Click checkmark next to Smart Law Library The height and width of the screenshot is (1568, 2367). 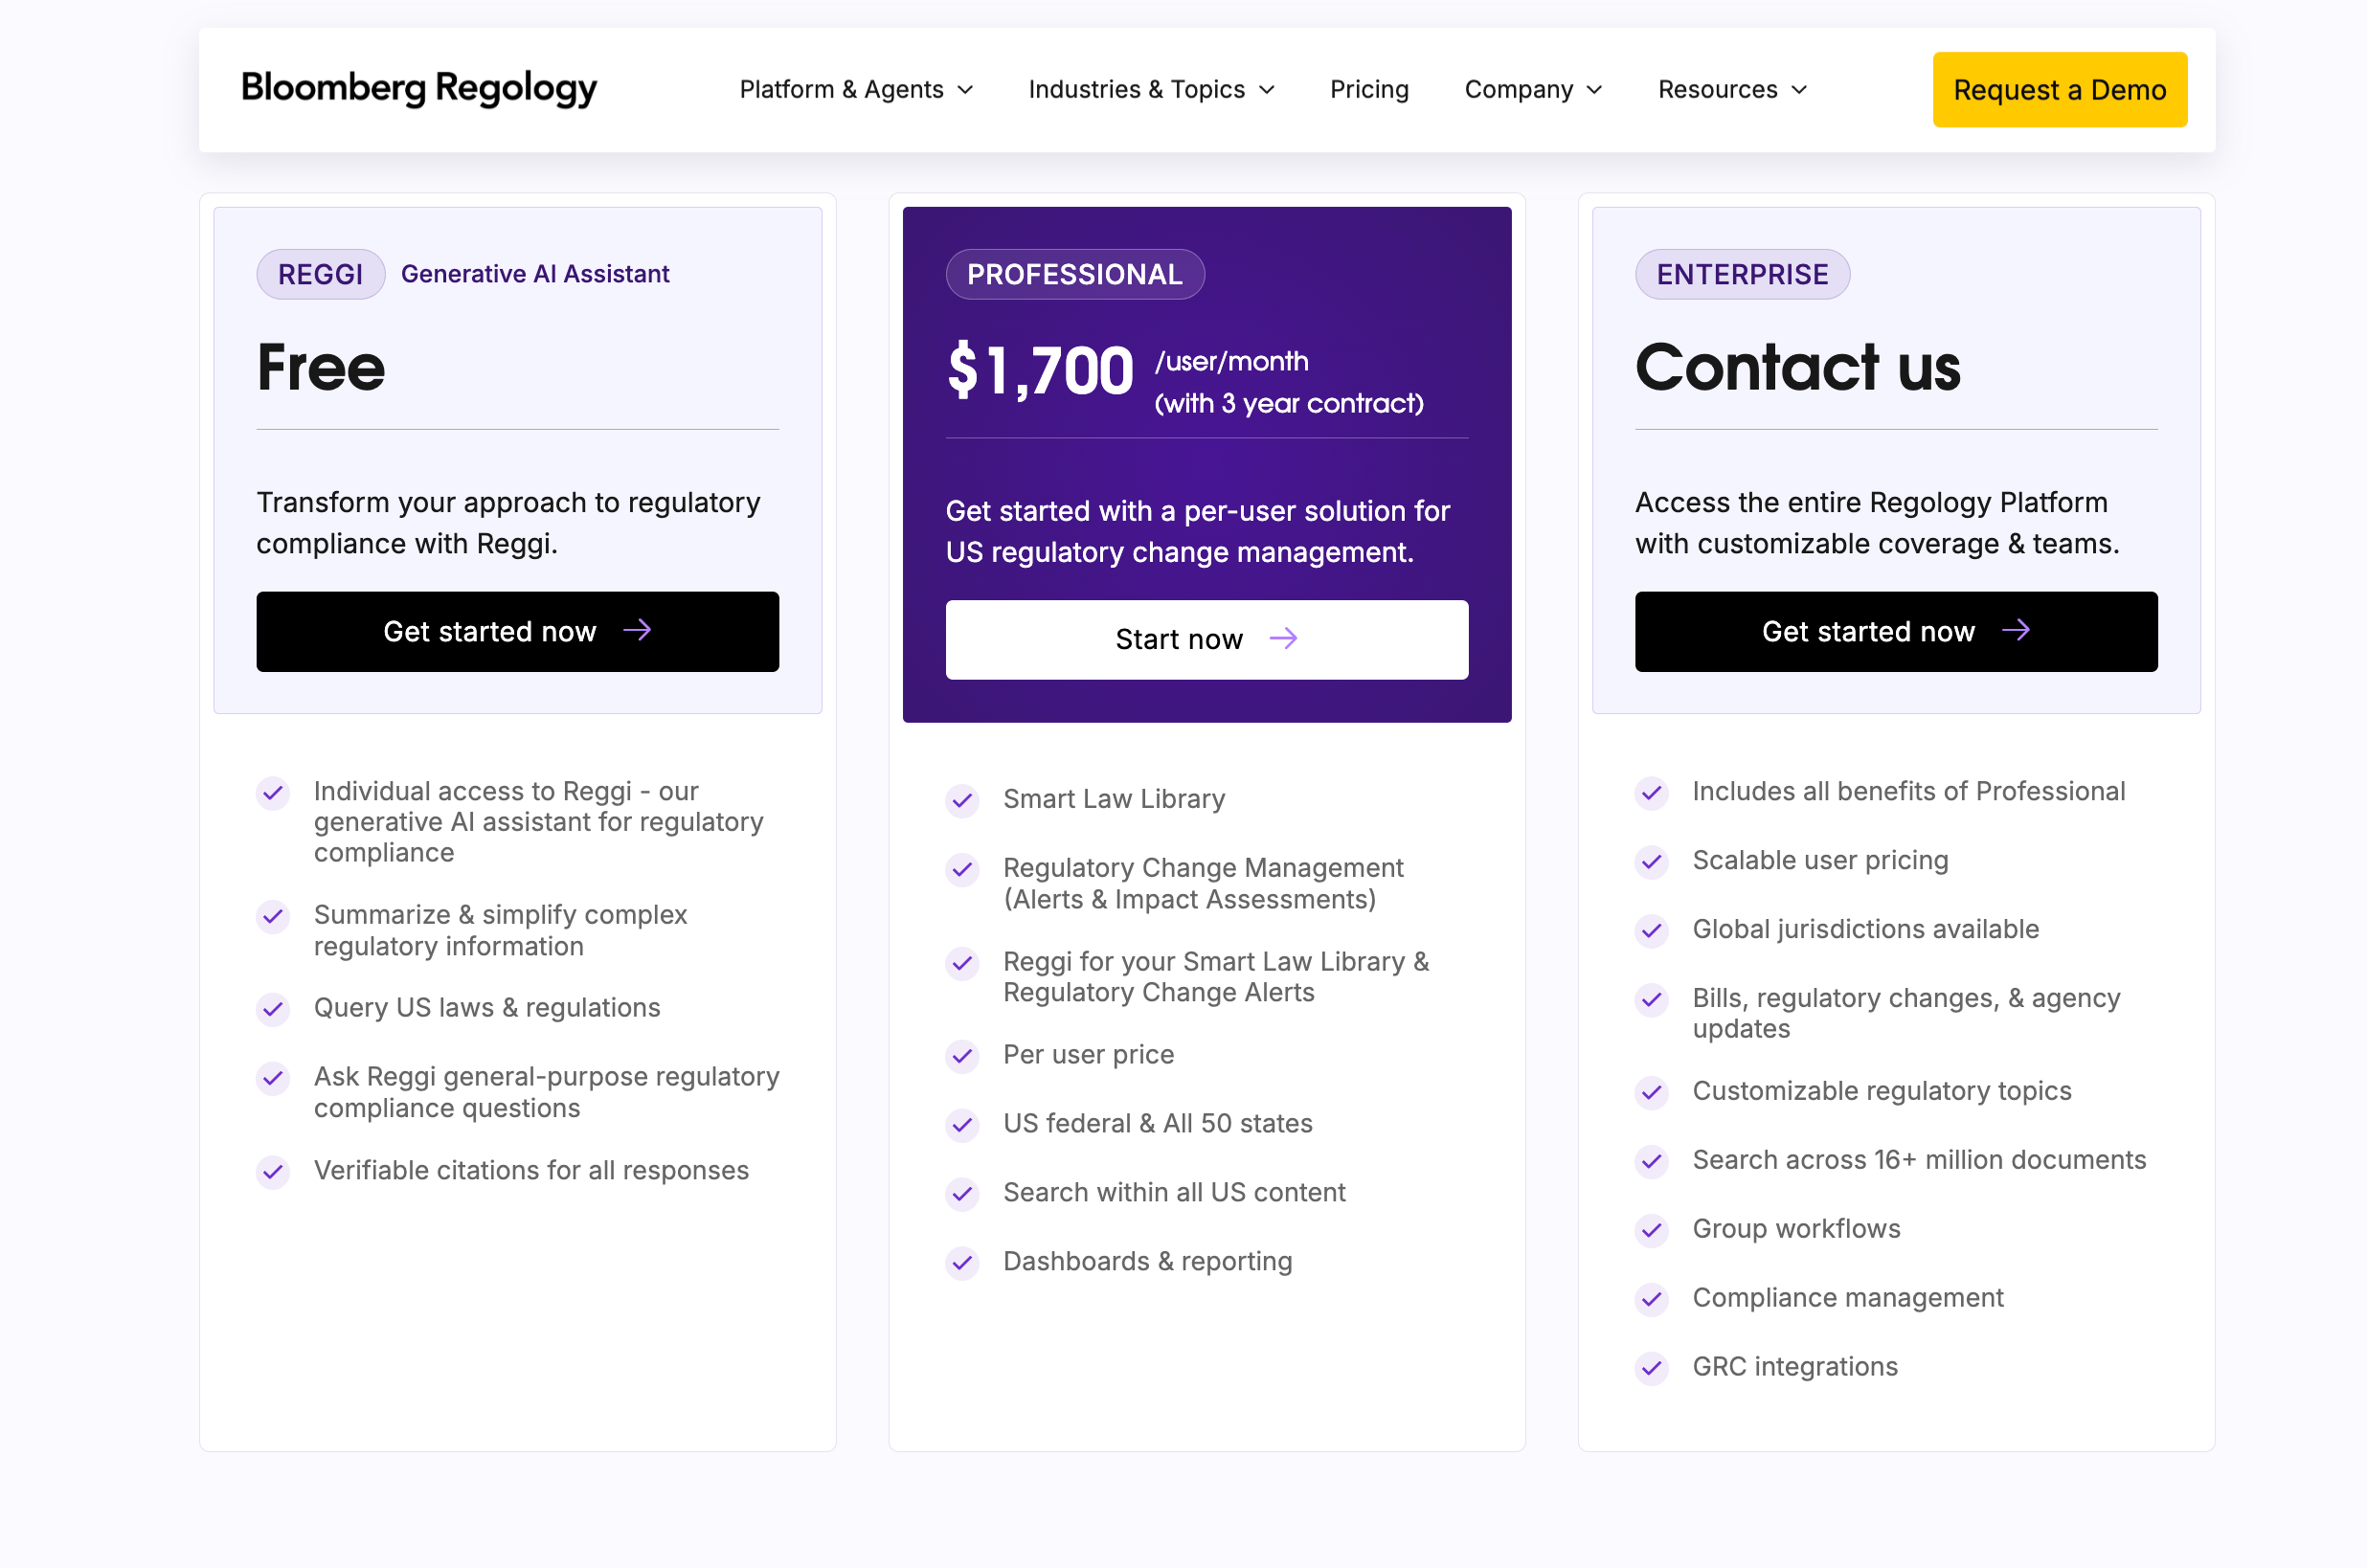pyautogui.click(x=962, y=800)
